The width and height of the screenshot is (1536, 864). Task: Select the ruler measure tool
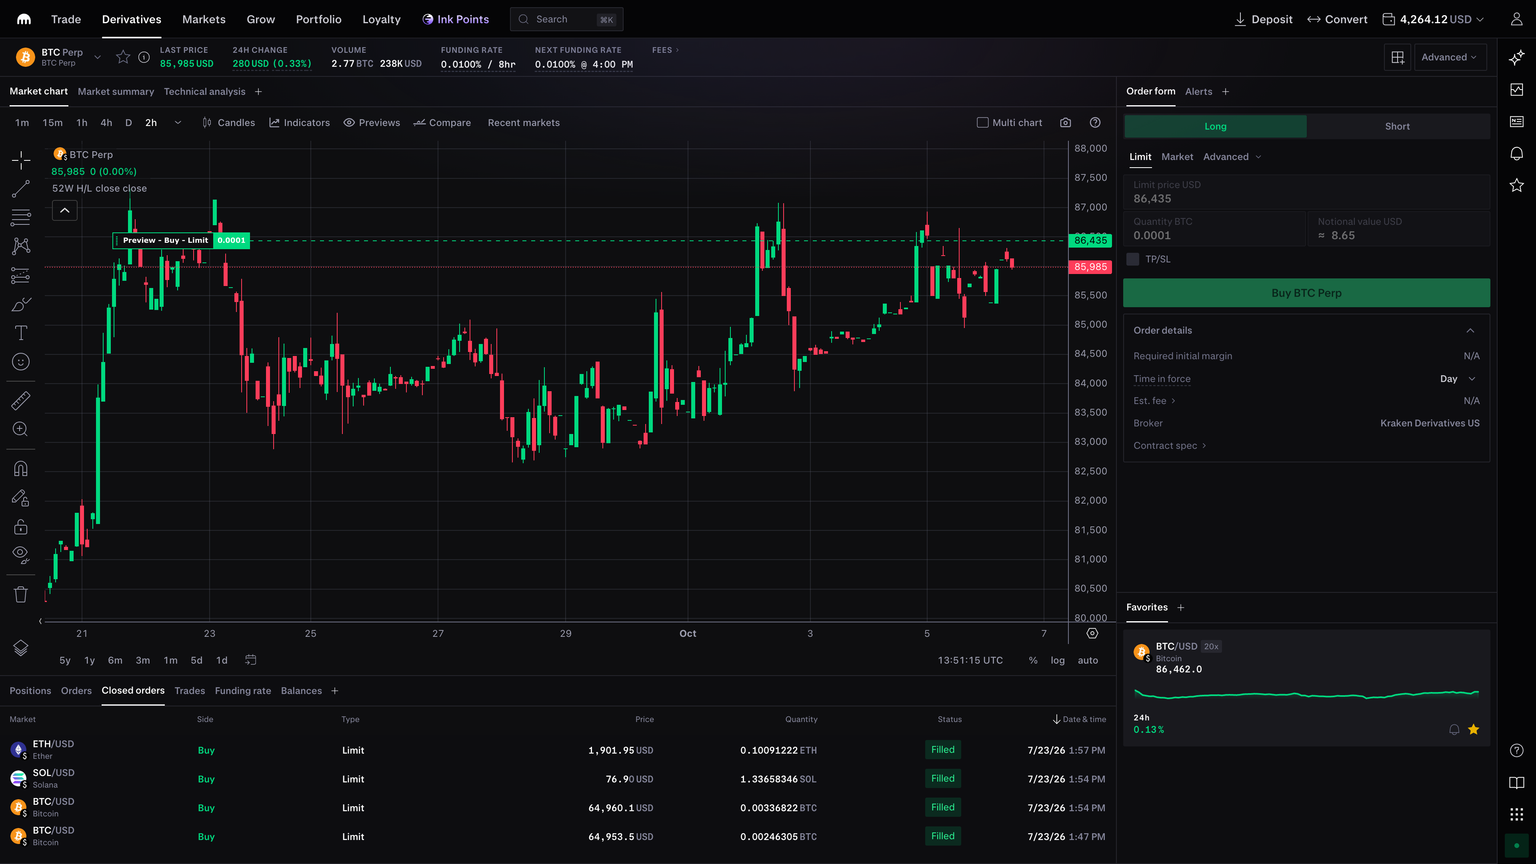click(20, 401)
